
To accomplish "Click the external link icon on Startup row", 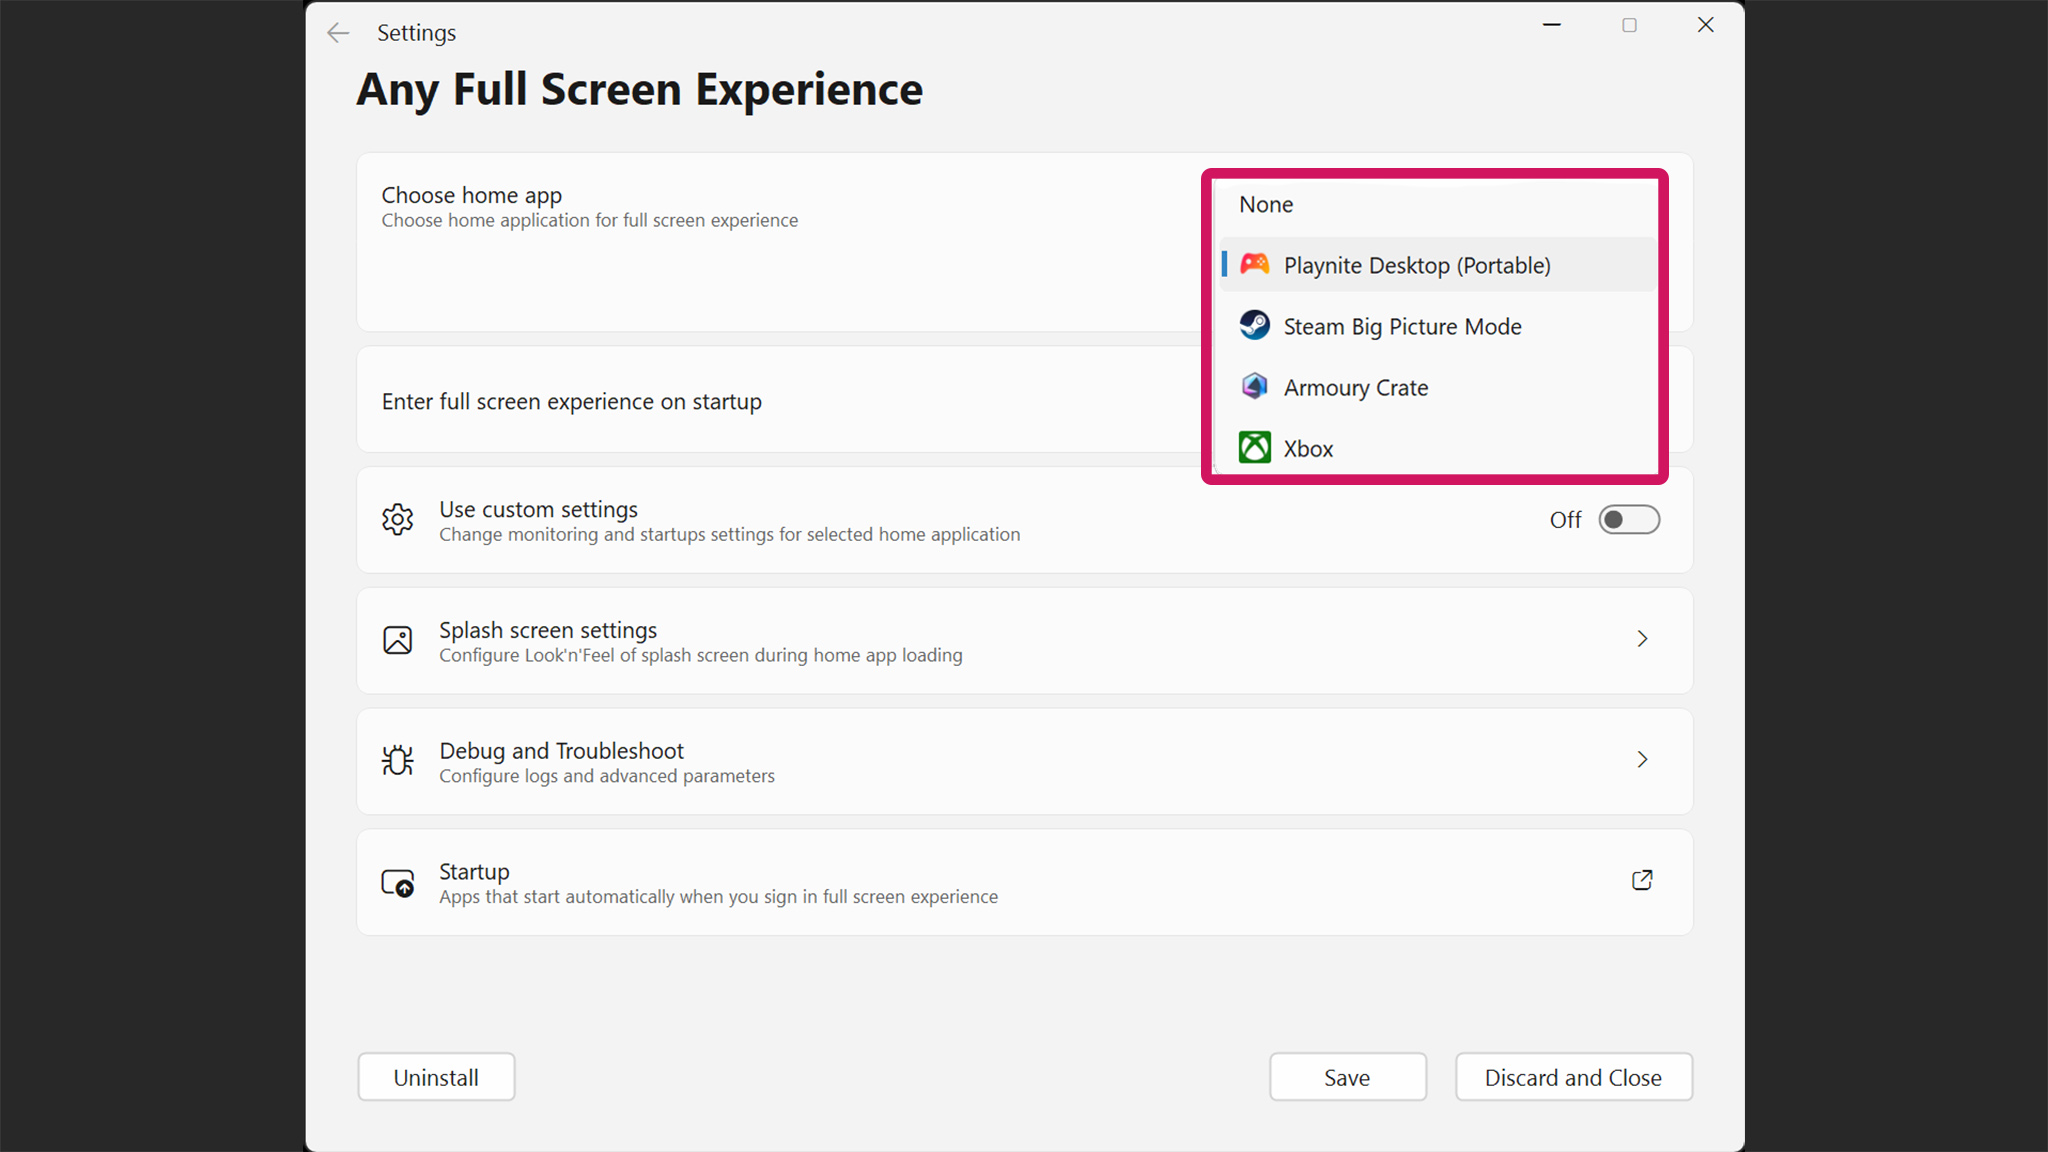I will [1642, 880].
